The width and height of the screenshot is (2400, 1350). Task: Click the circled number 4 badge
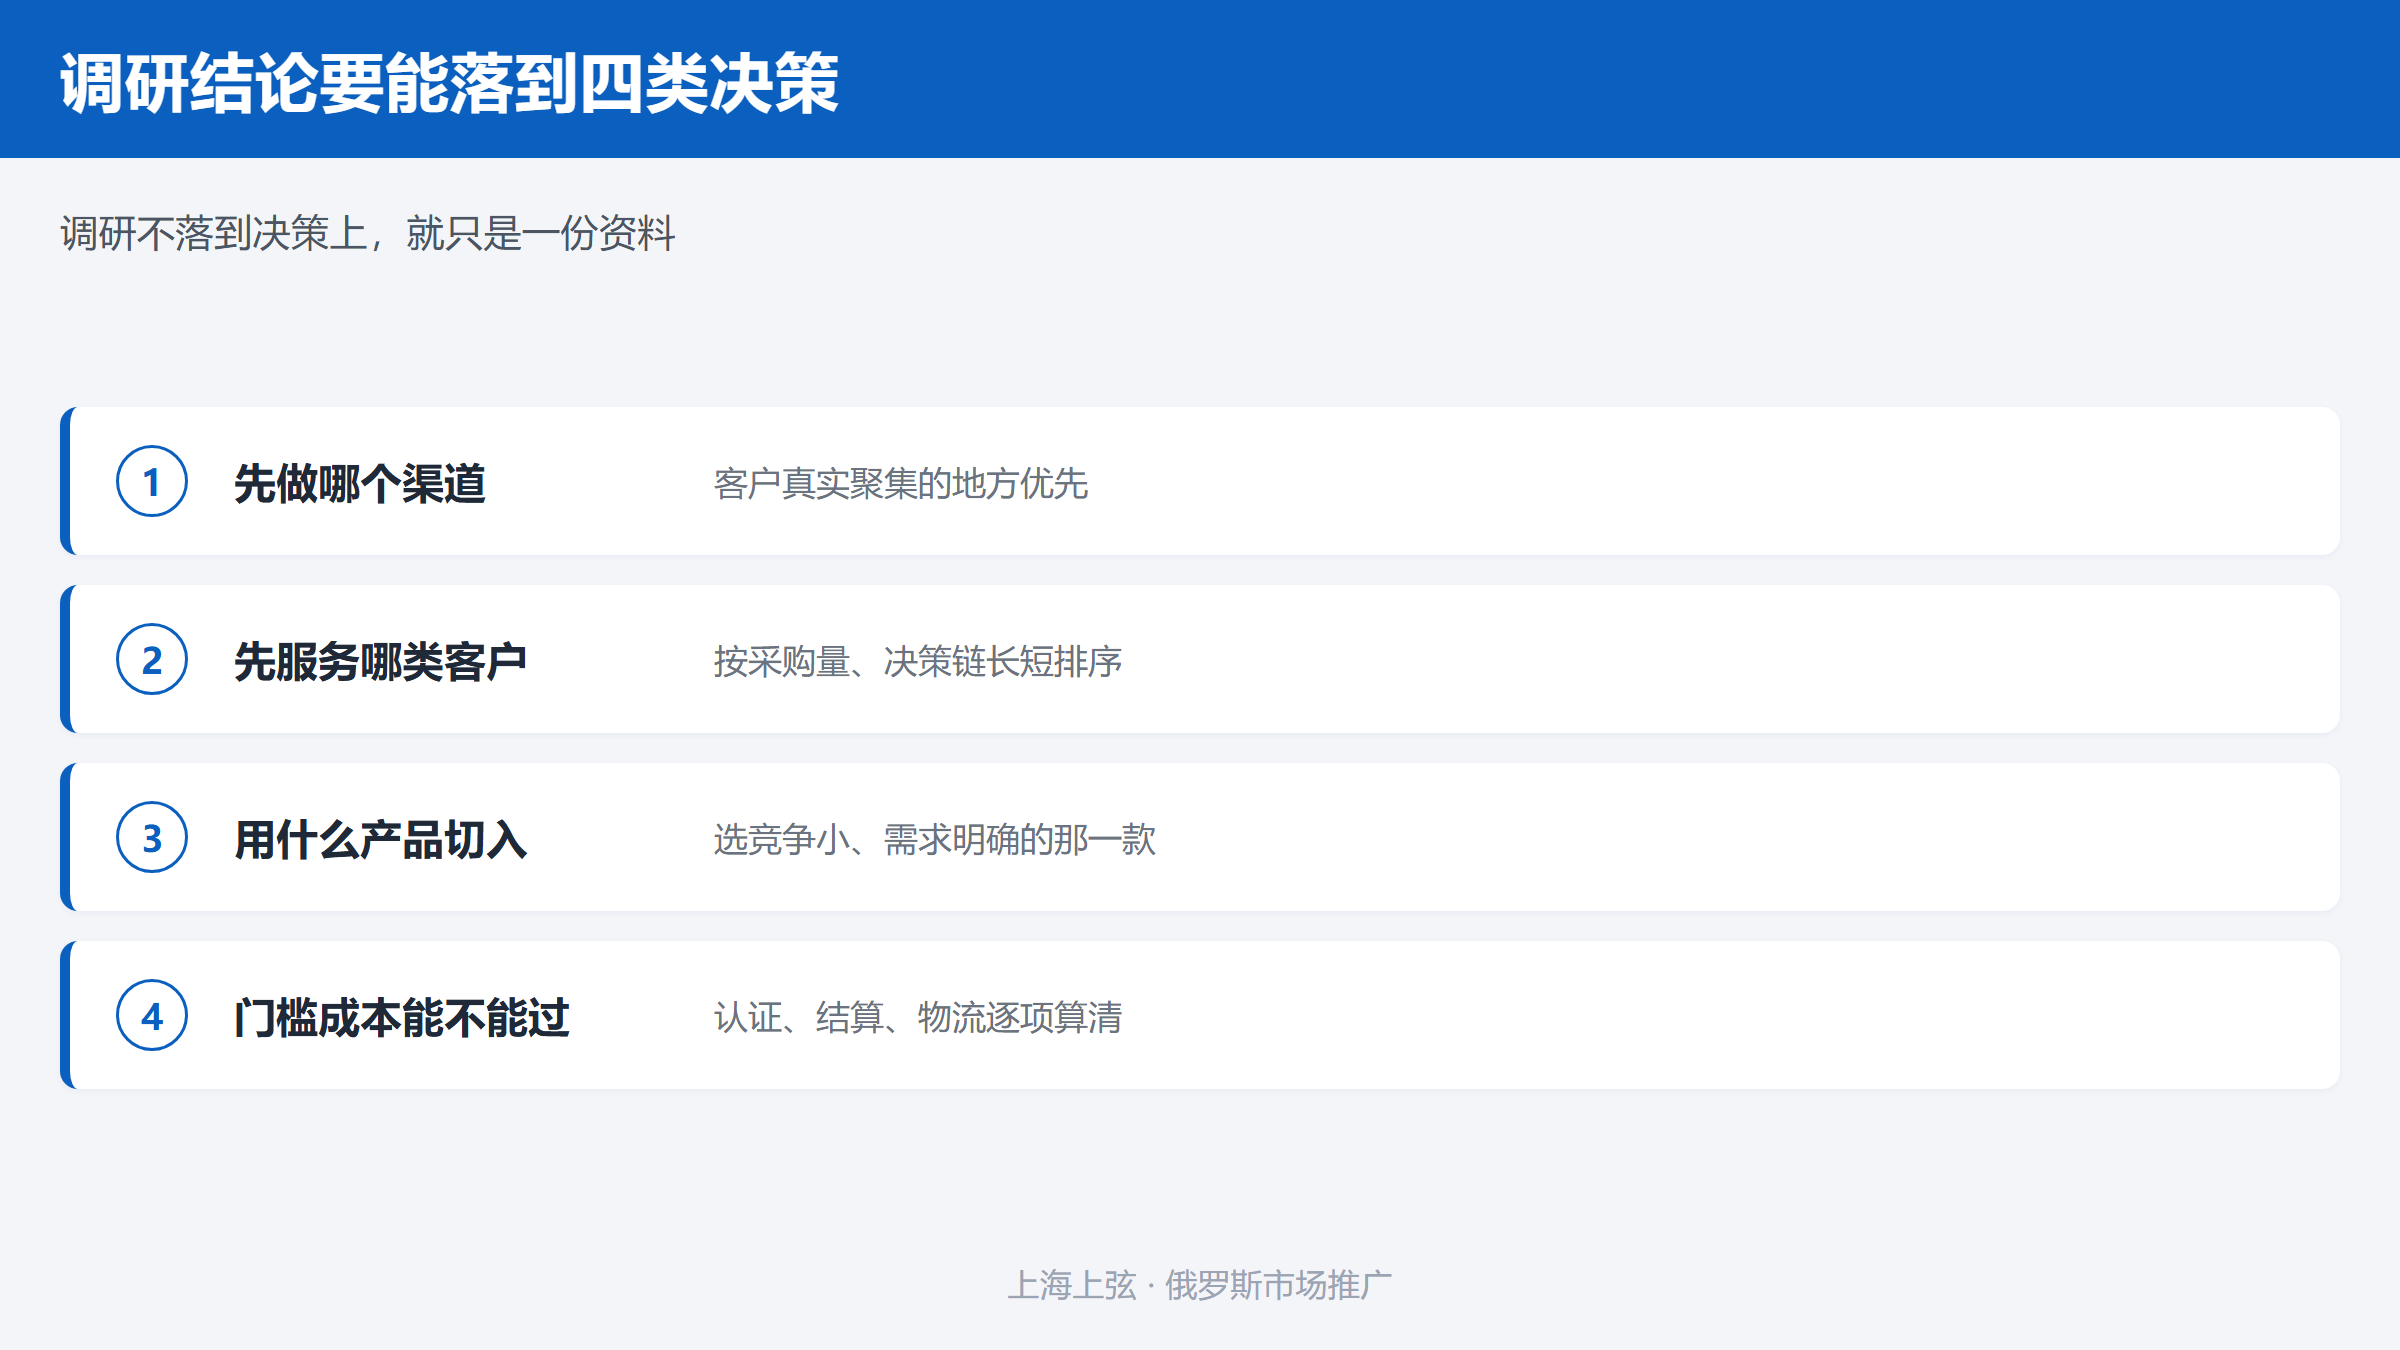(152, 1015)
